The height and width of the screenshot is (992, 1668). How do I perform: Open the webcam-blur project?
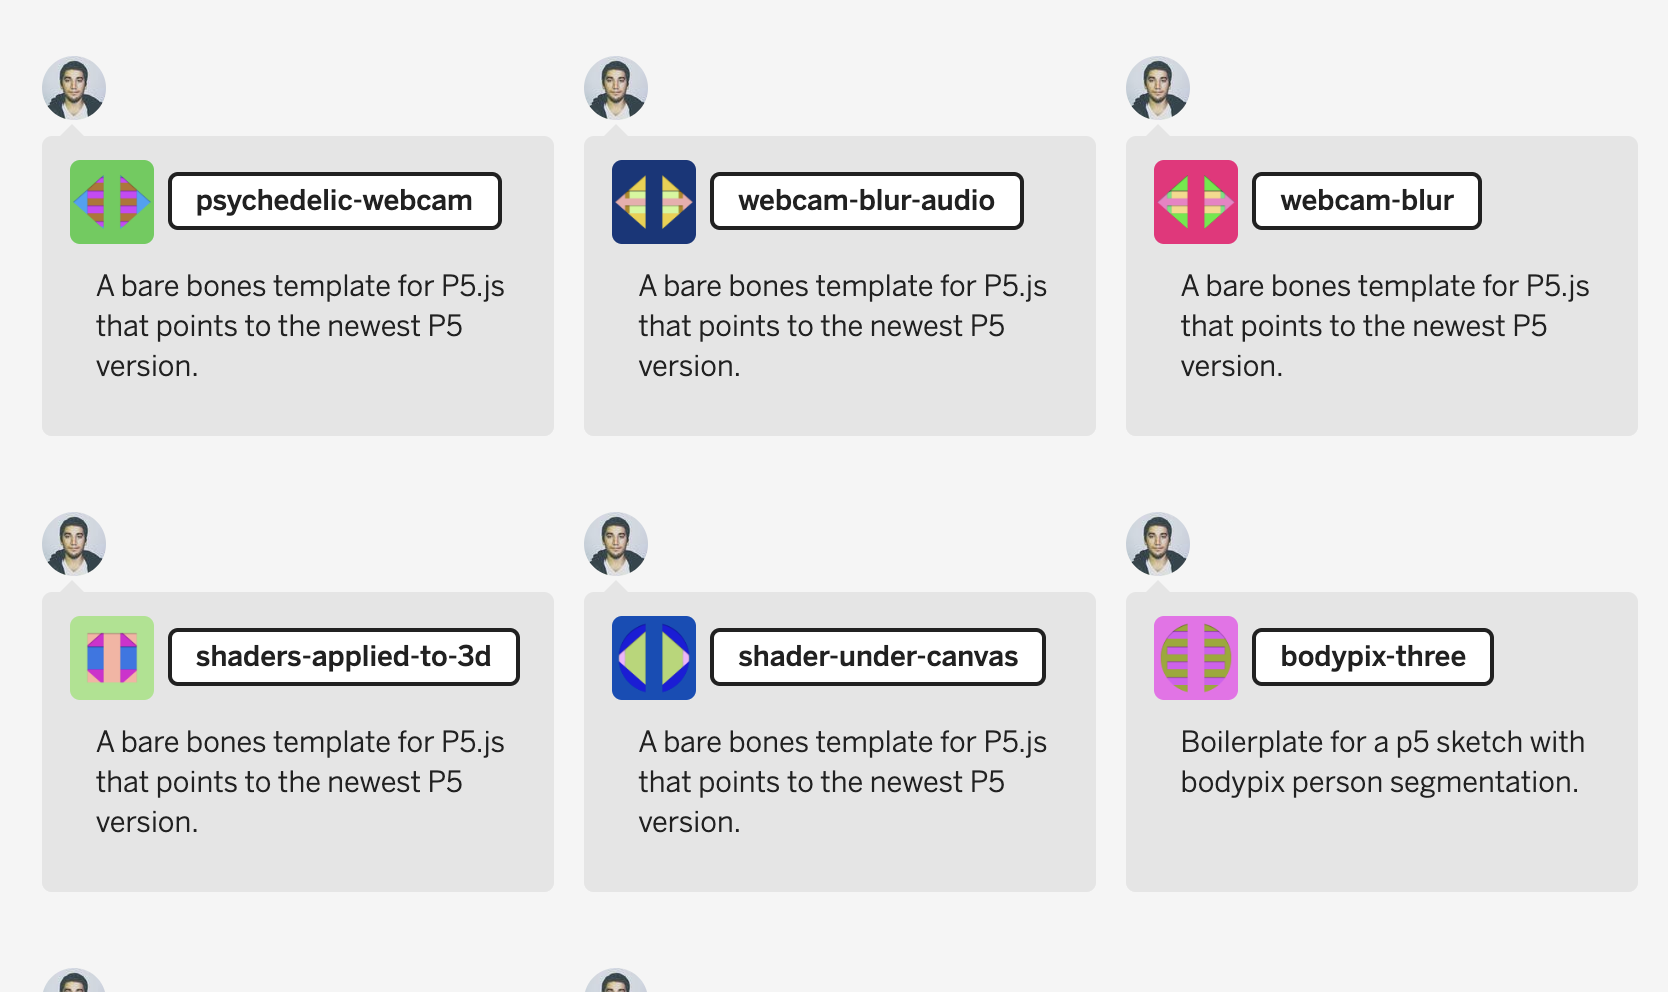1367,200
